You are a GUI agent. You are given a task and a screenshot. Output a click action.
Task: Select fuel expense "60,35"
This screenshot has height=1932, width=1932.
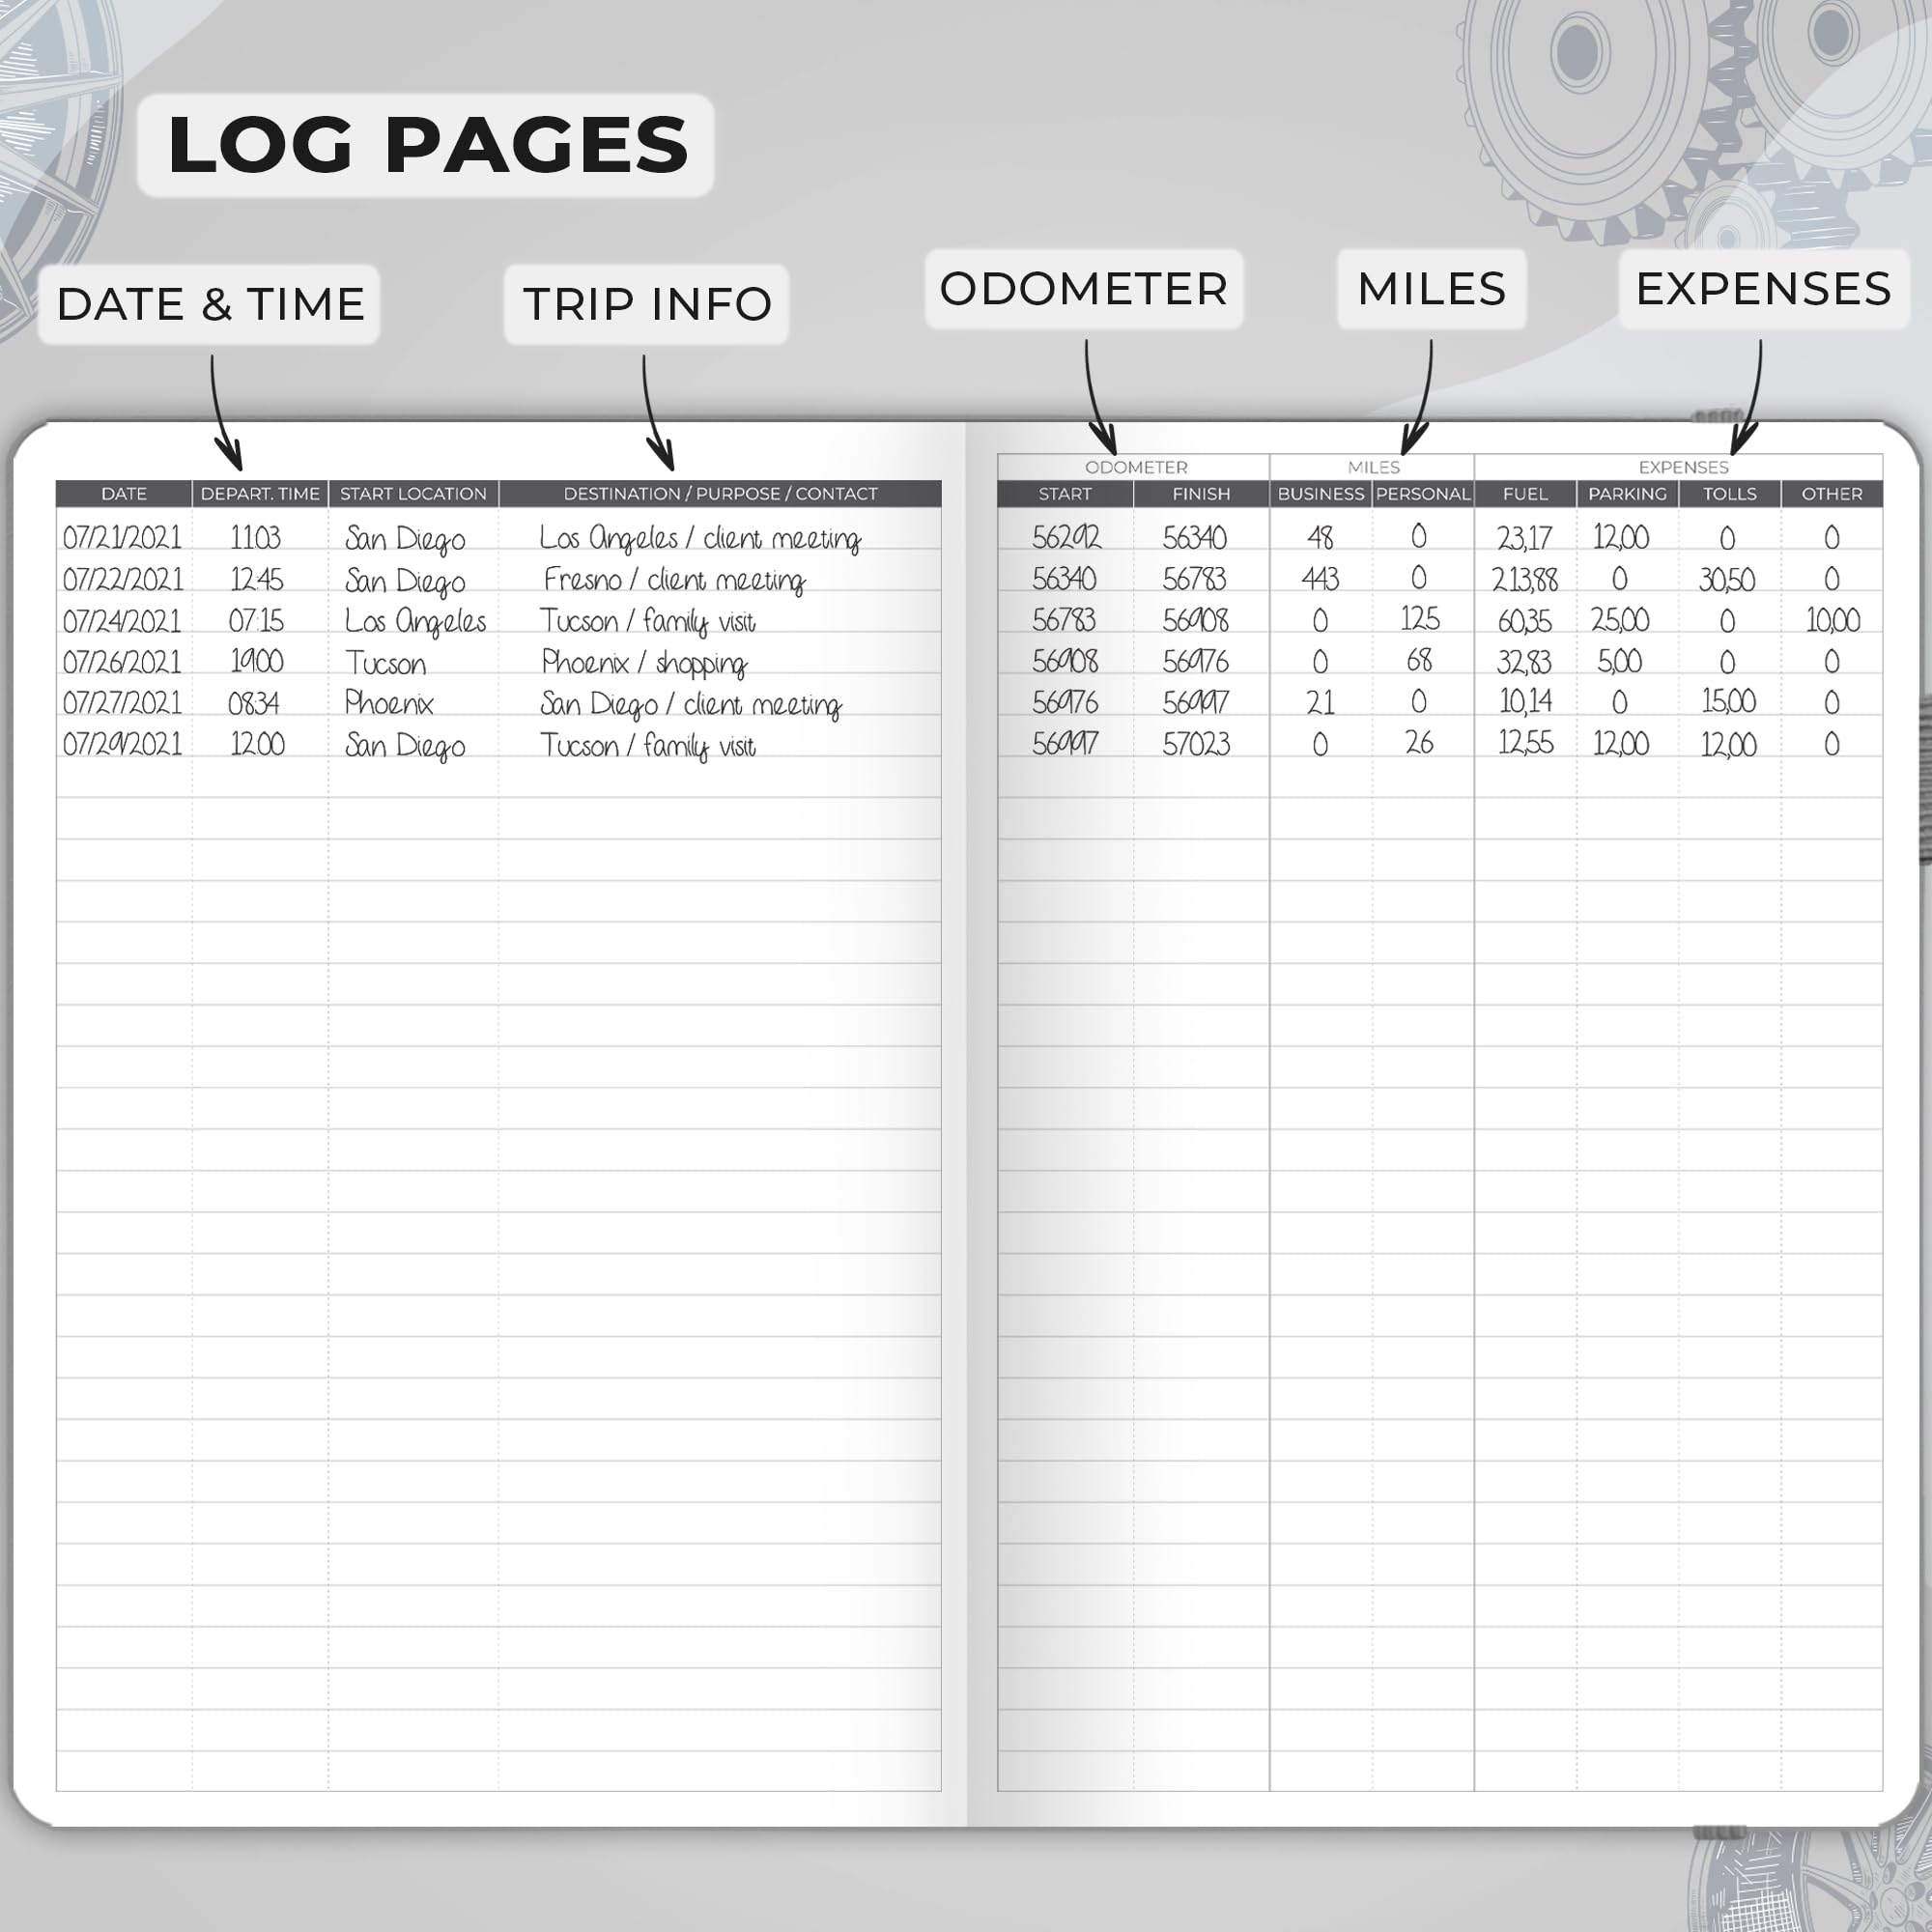(x=1525, y=622)
